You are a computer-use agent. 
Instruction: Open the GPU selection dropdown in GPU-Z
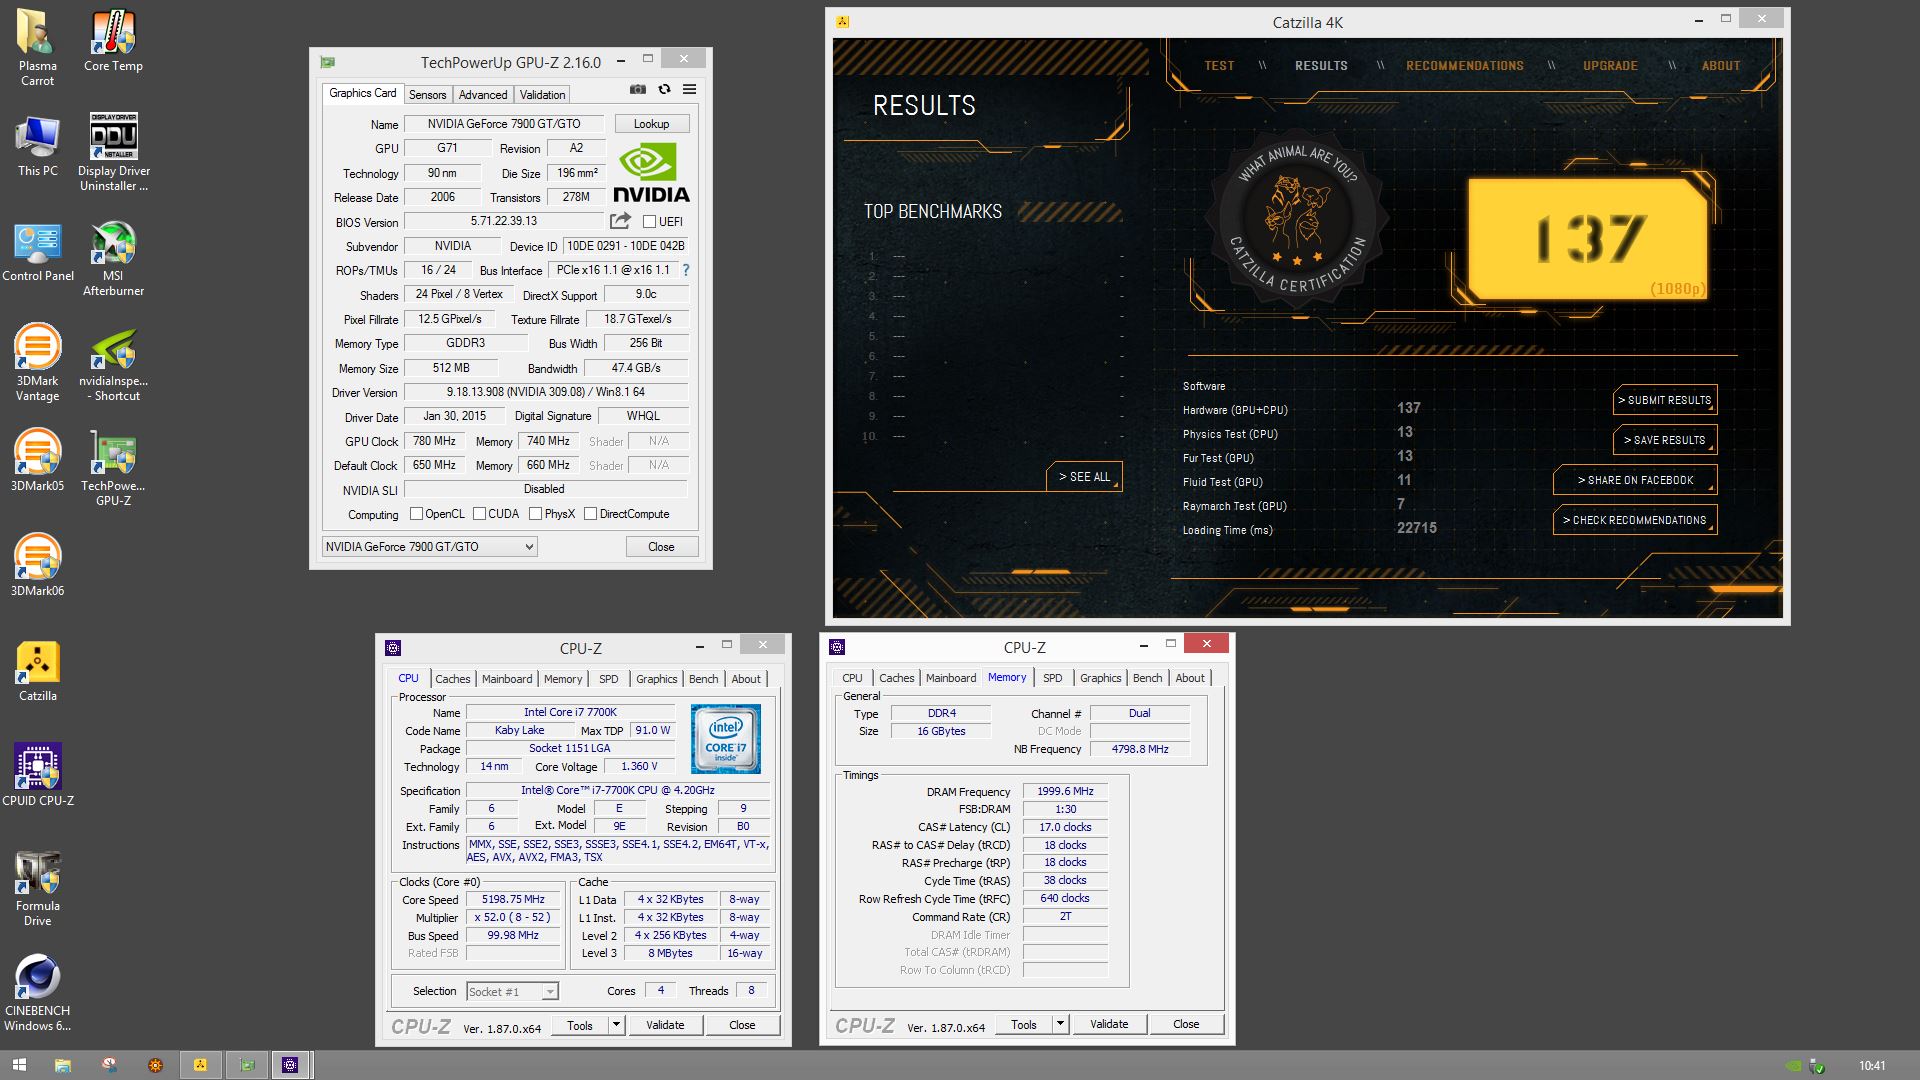click(430, 547)
